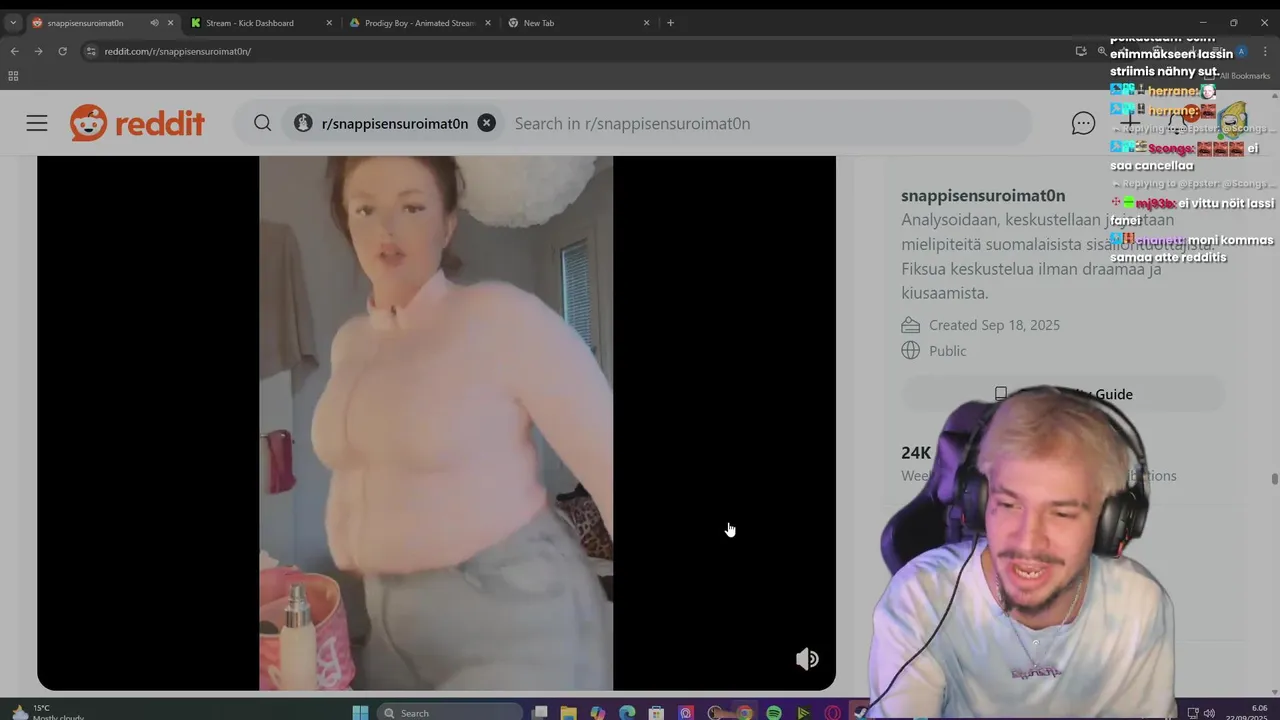Screen dimensions: 1280x720
Task: Go to the Reddit home logo
Action: pyautogui.click(x=137, y=123)
